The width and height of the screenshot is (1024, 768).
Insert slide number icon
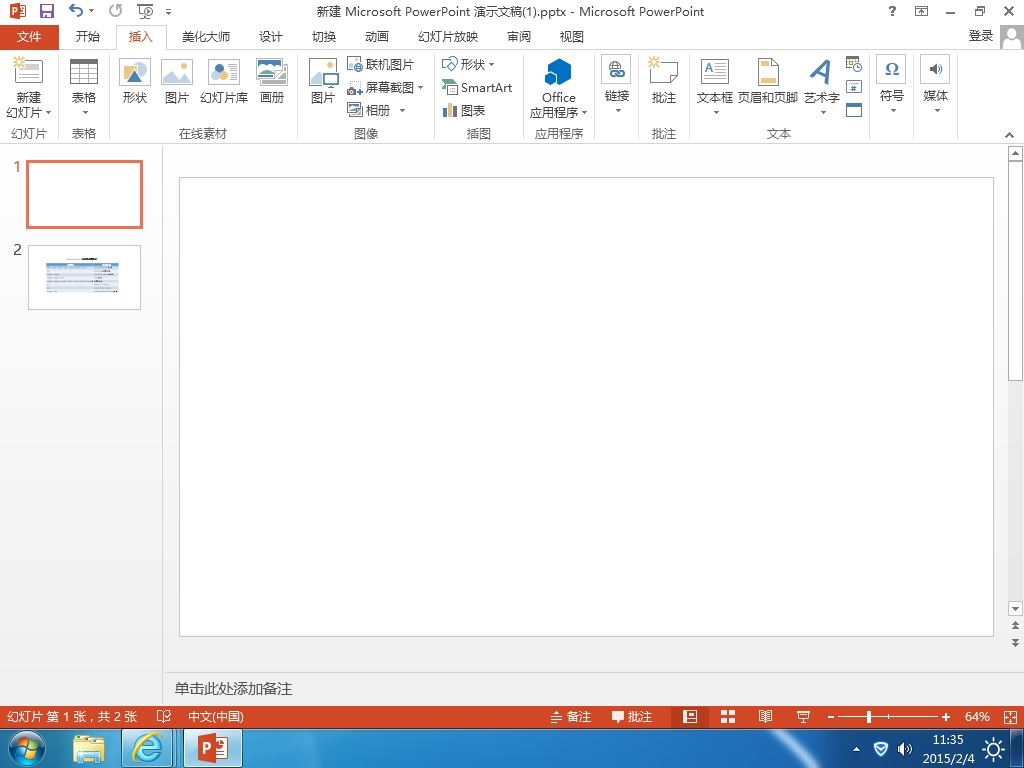pyautogui.click(x=854, y=87)
